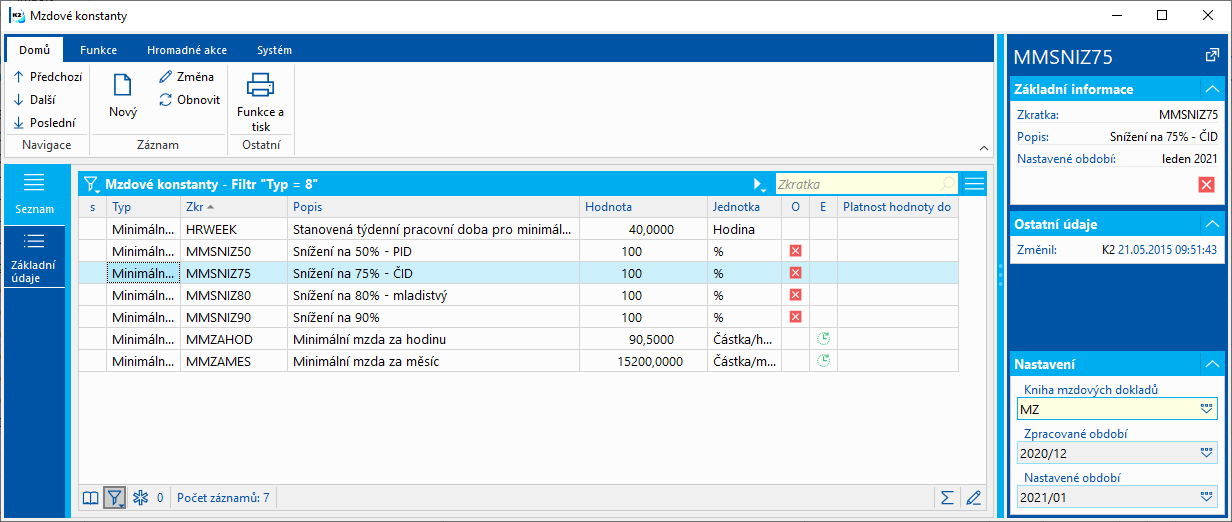Click the clock icon in MMZAMES row
Viewport: 1232px width, 522px height.
[x=823, y=361]
